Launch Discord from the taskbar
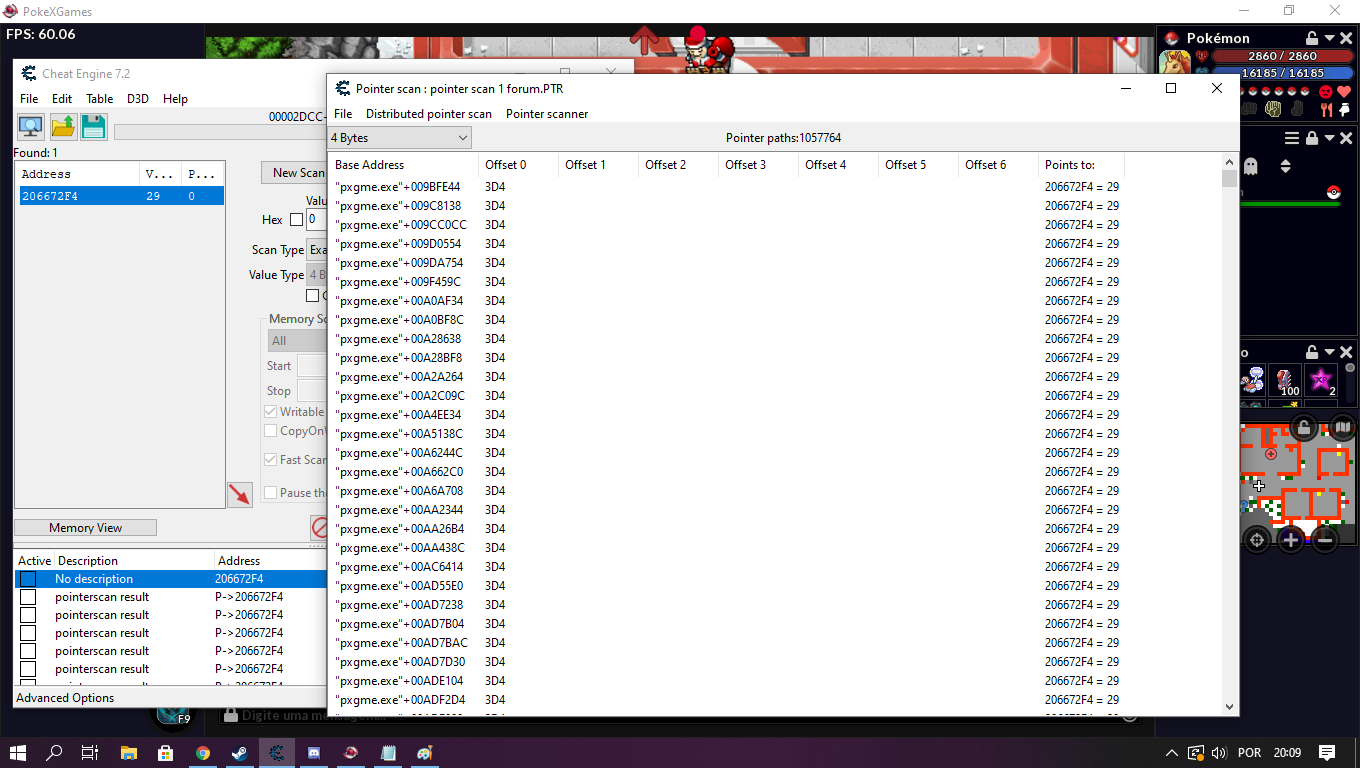This screenshot has width=1360, height=768. coord(314,753)
